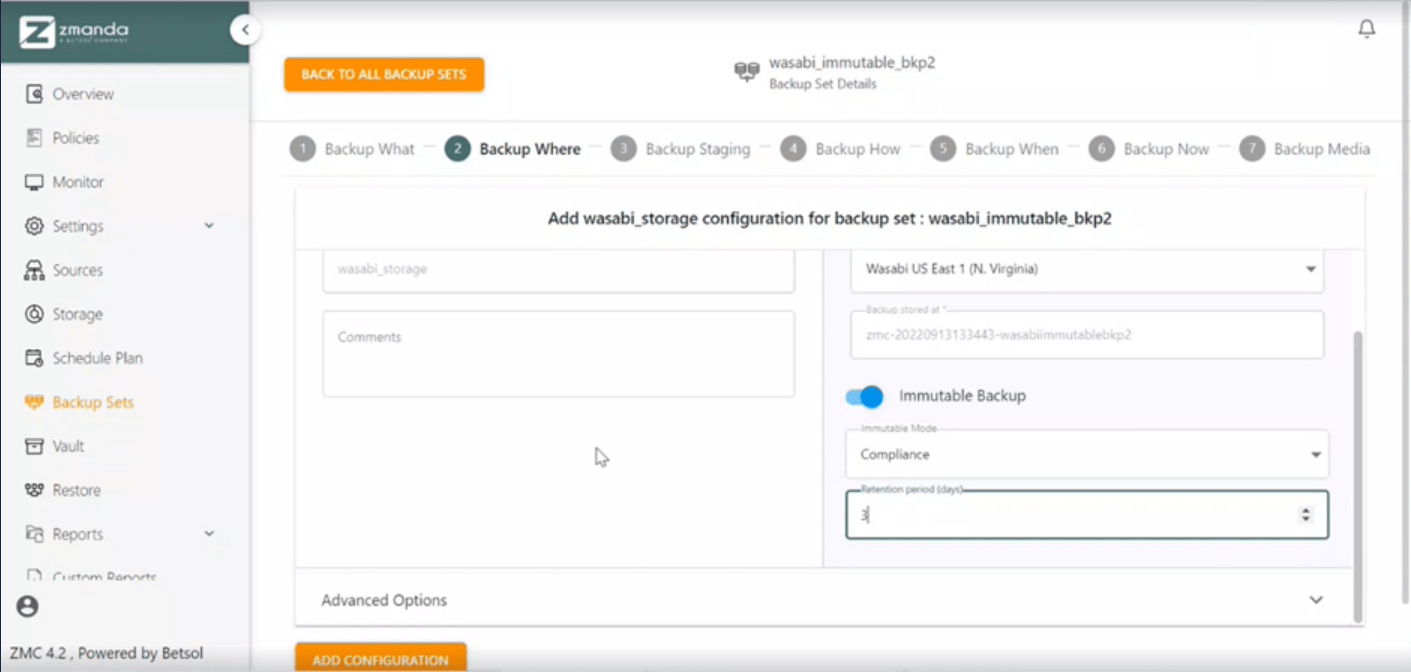Screen dimensions: 1411x672
Task: Click into the Comments text field
Action: pyautogui.click(x=558, y=353)
